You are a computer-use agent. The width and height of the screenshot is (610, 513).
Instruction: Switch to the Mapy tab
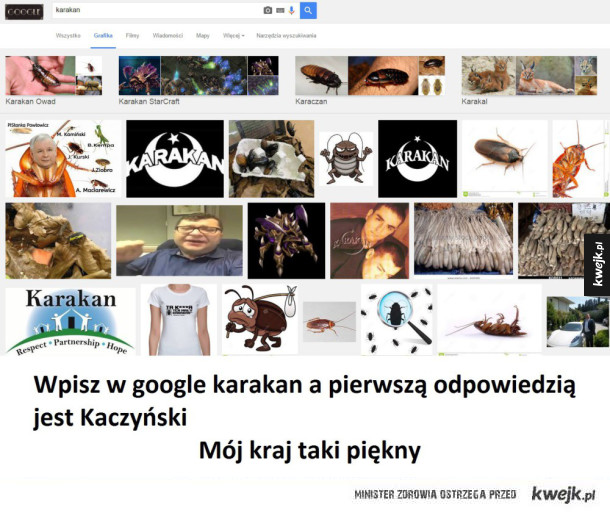click(203, 35)
